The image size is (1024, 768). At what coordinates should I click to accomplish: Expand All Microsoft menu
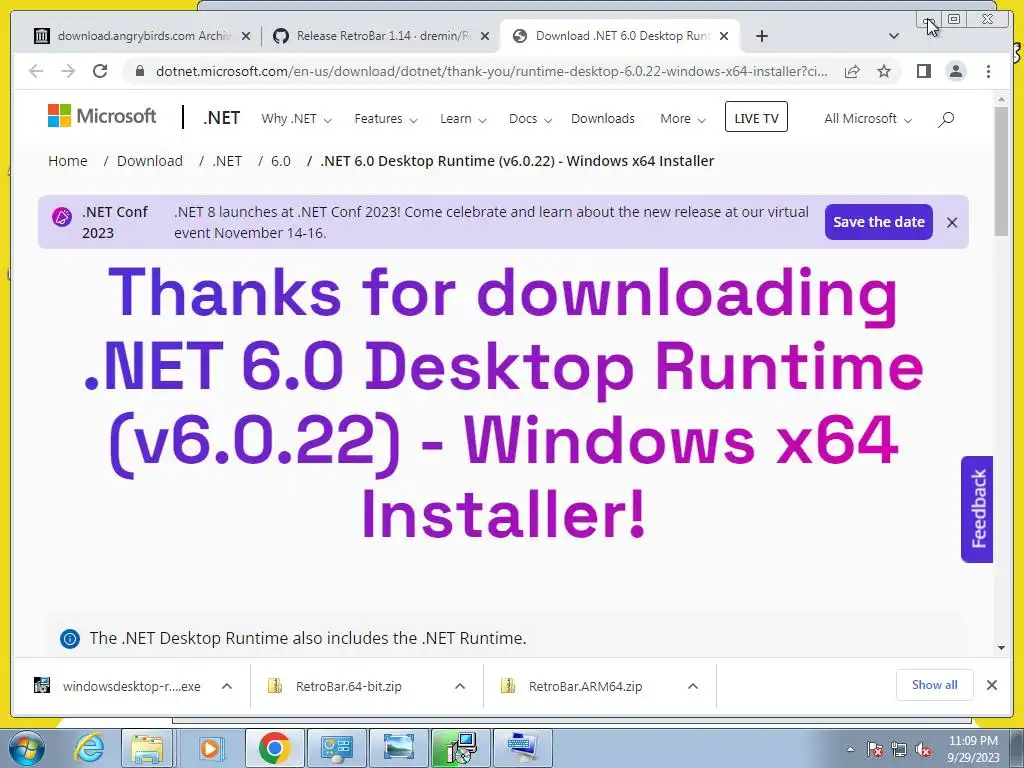[x=868, y=119]
